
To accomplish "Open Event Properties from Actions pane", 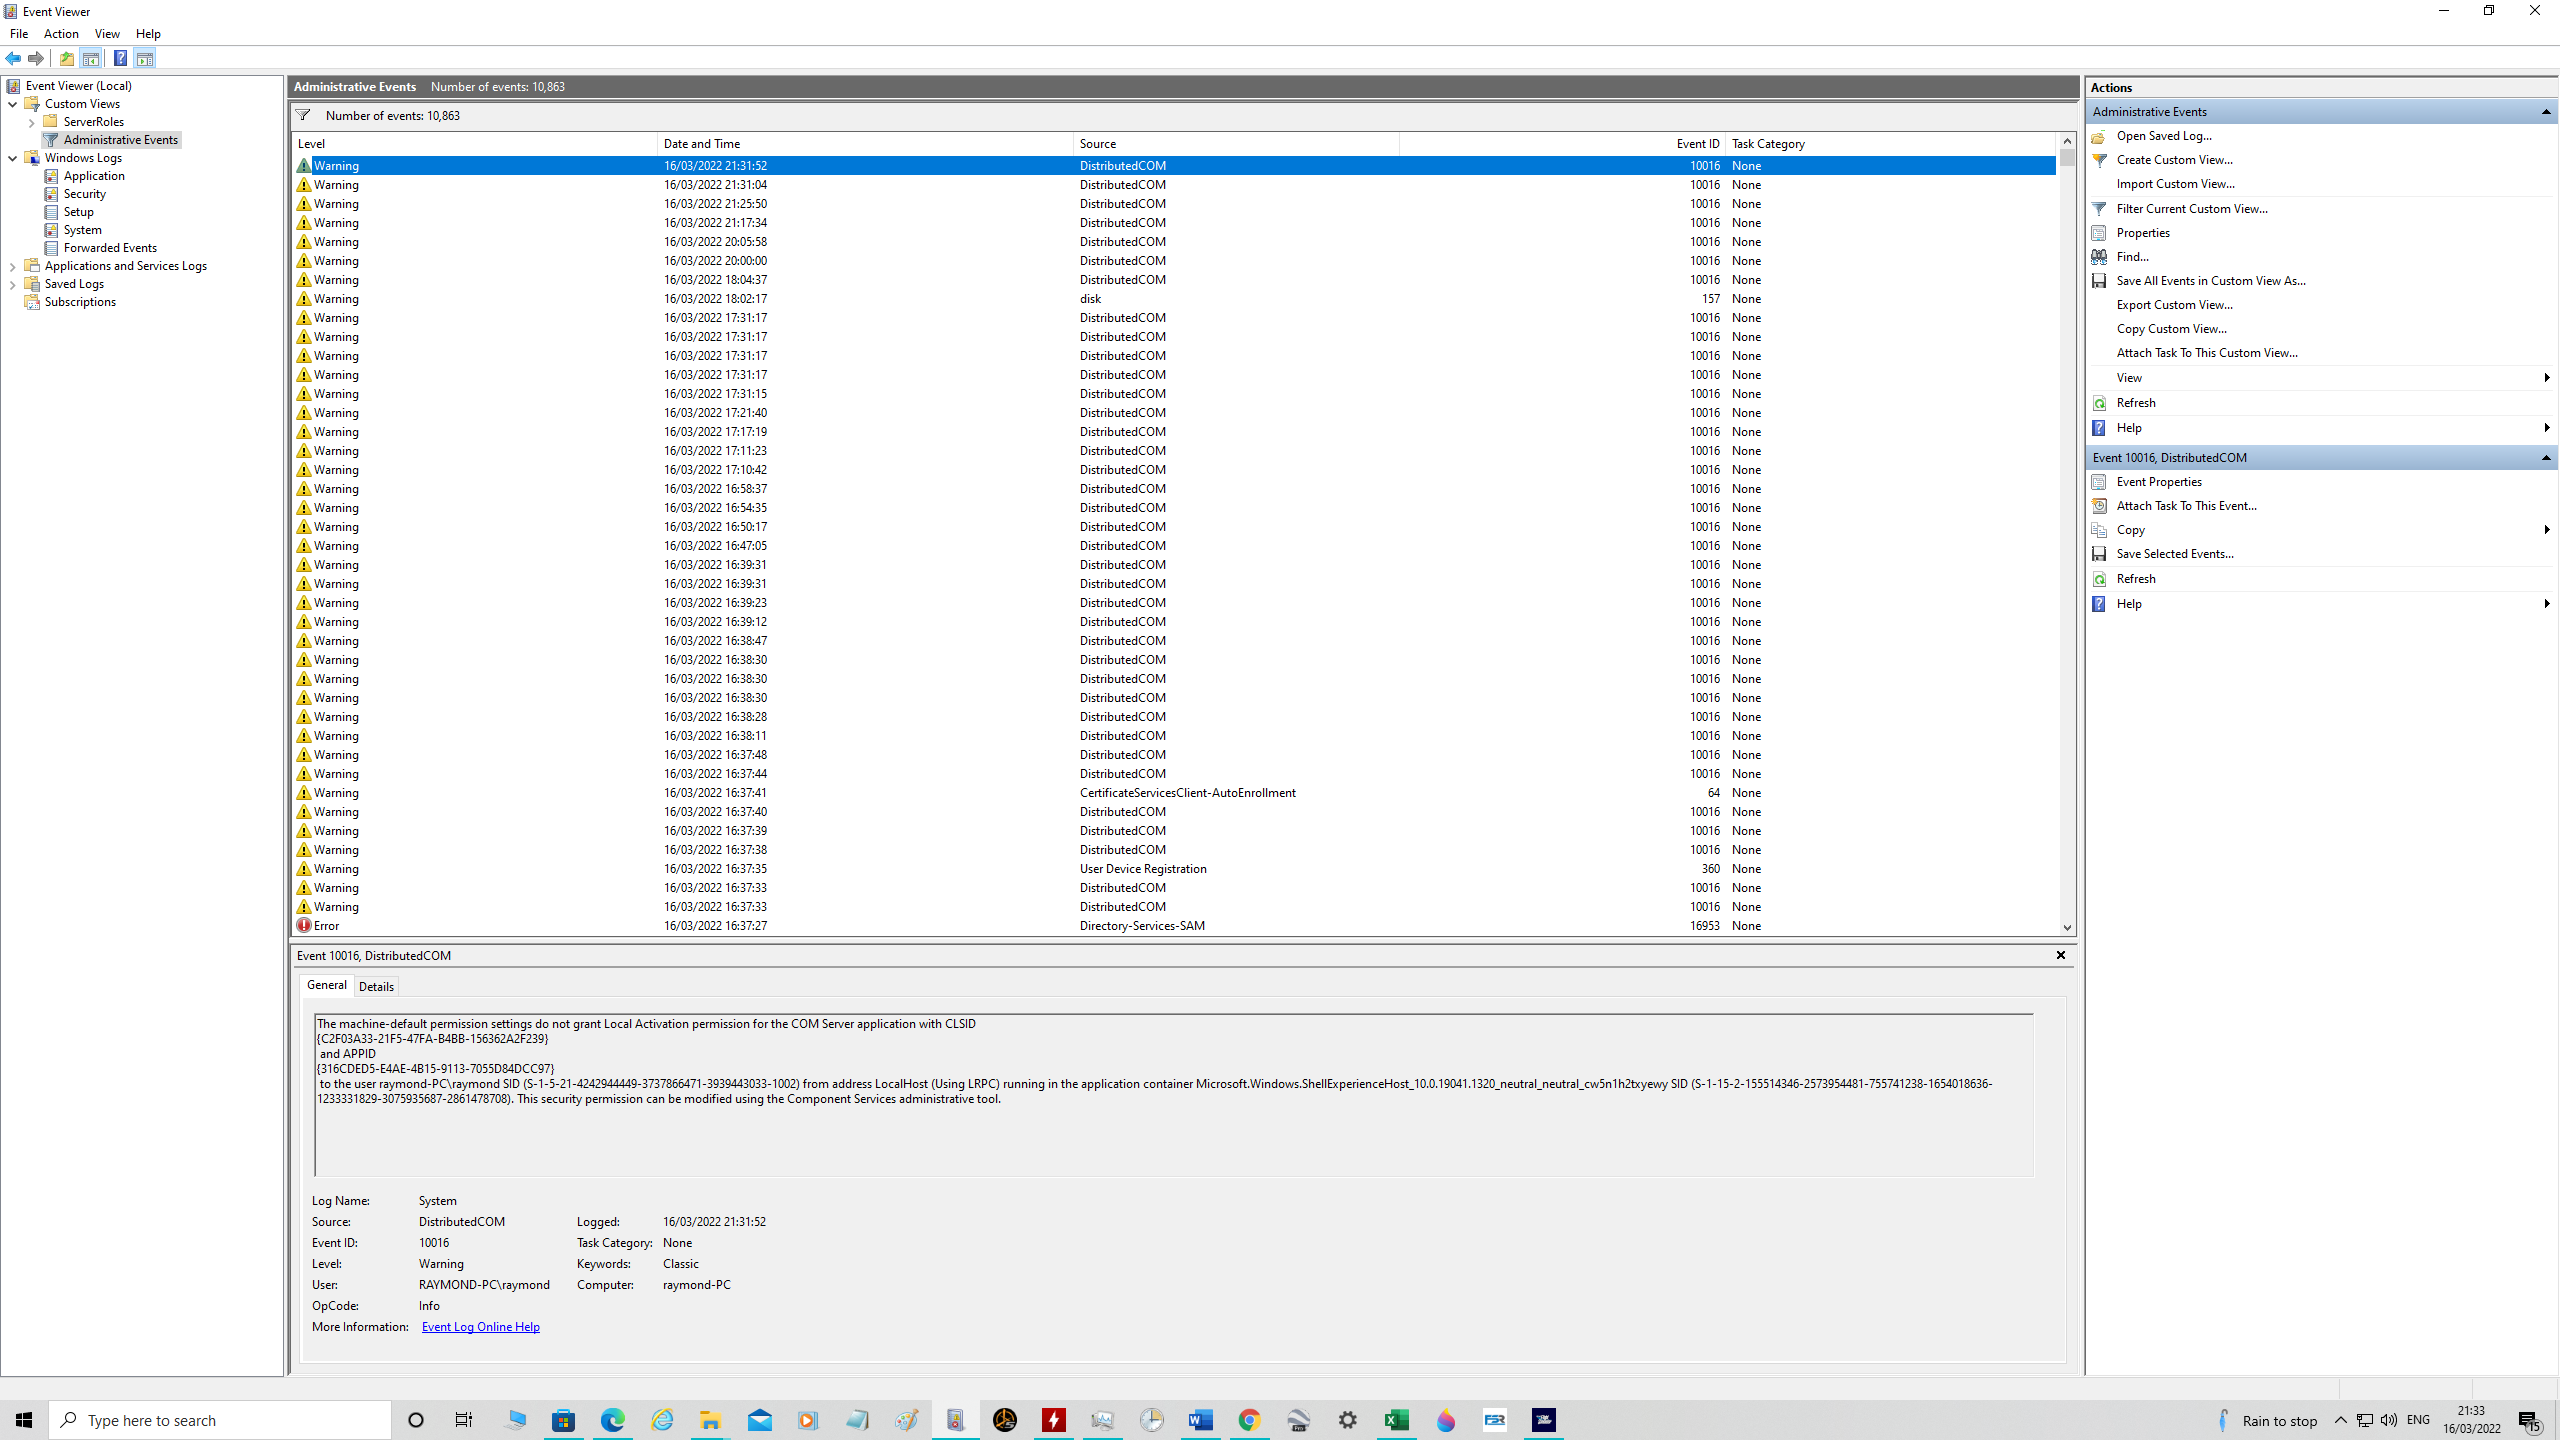I will [2158, 481].
